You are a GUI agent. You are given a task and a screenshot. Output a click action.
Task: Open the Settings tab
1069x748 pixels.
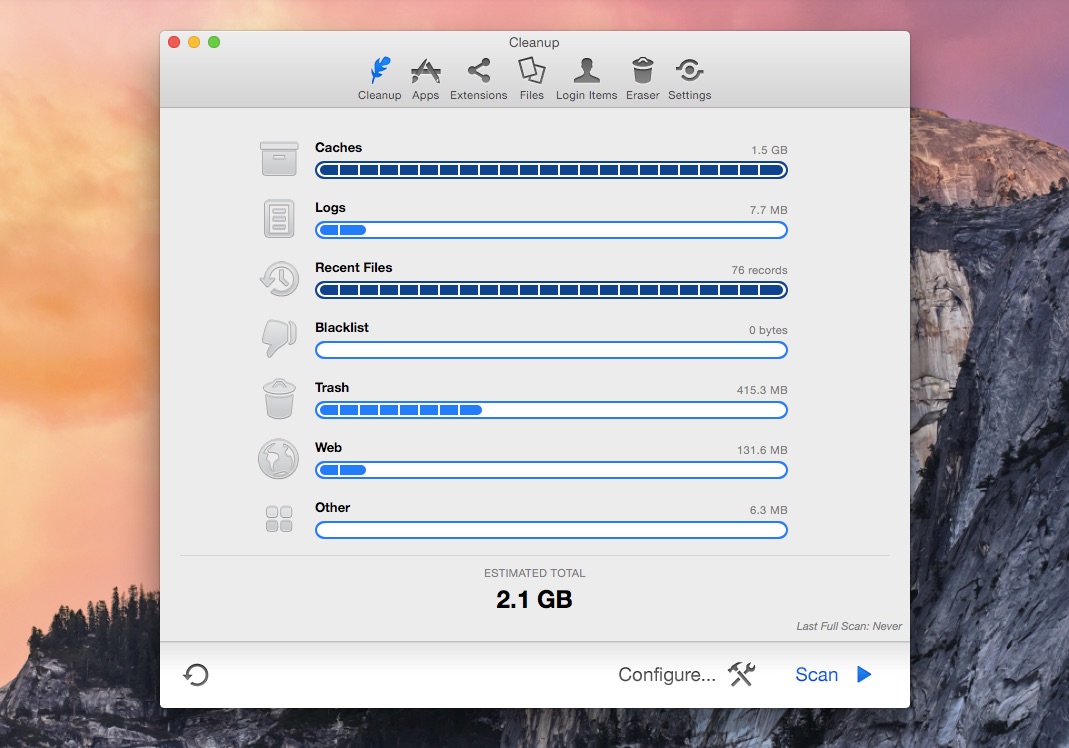click(x=689, y=79)
